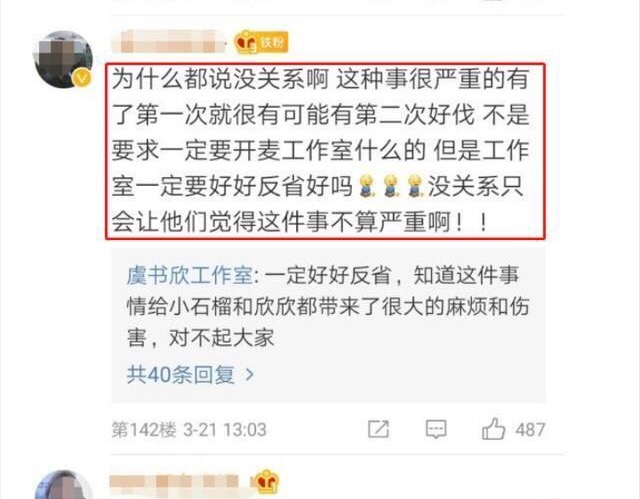The width and height of the screenshot is (640, 499).
Task: Tap the repost share icon on comment
Action: pos(378,429)
